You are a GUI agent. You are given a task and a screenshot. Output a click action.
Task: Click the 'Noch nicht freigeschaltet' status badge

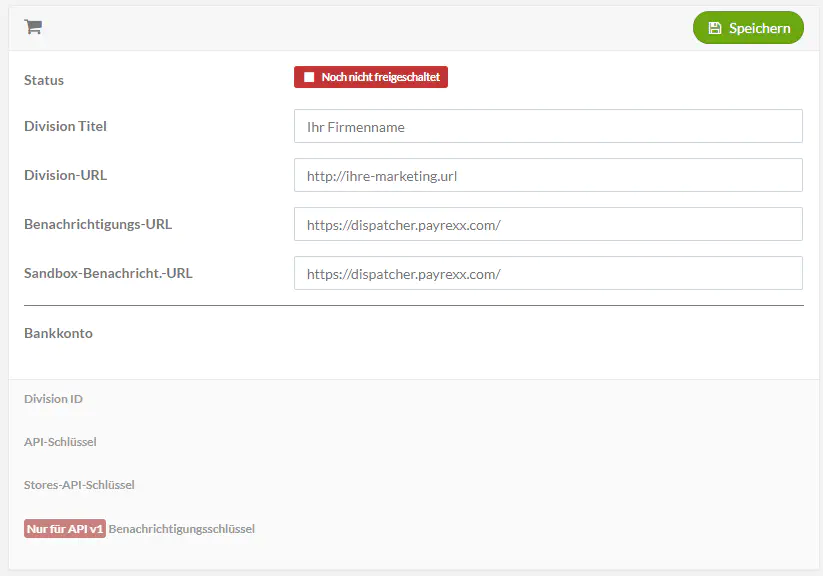(x=371, y=77)
